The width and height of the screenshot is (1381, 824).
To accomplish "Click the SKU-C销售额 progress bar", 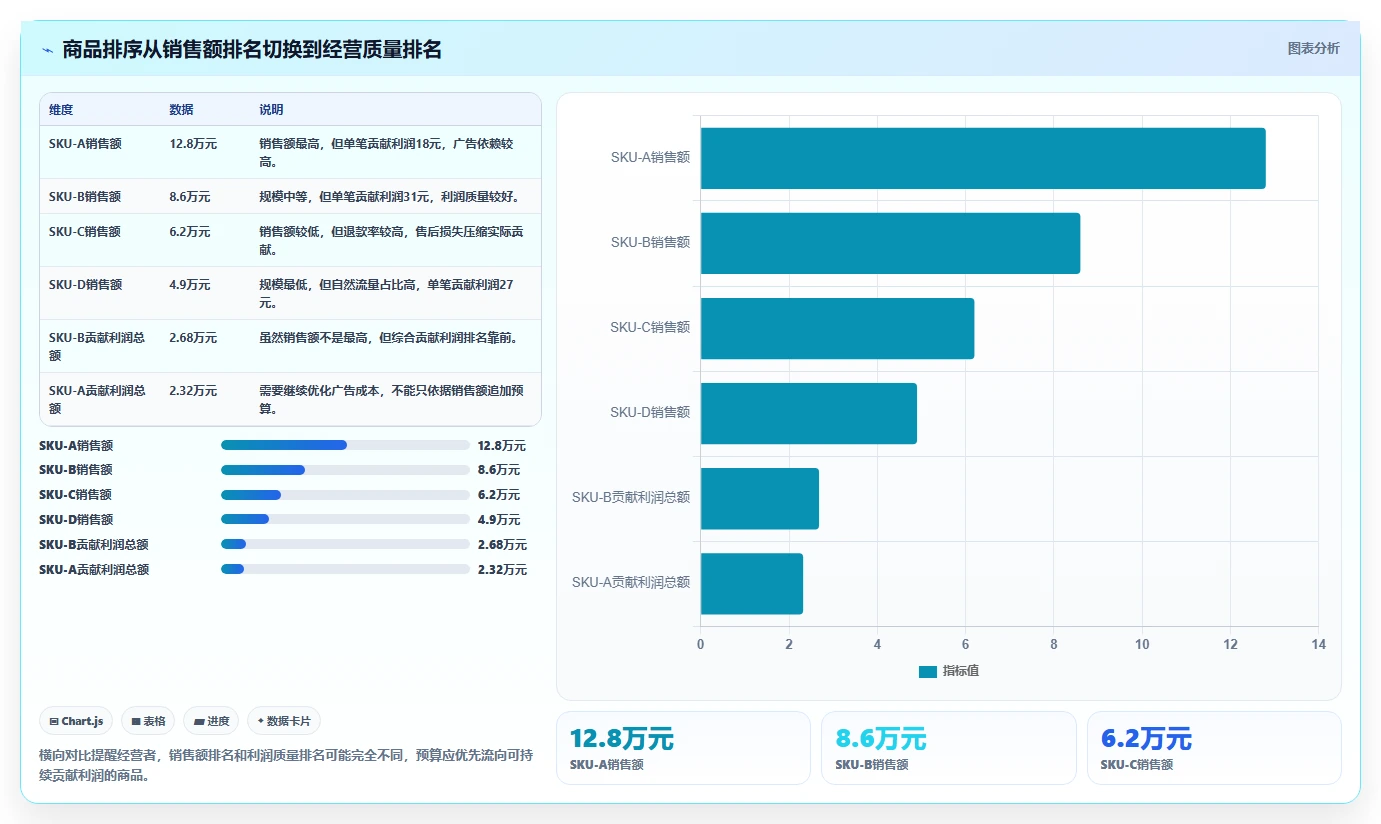I will [345, 494].
